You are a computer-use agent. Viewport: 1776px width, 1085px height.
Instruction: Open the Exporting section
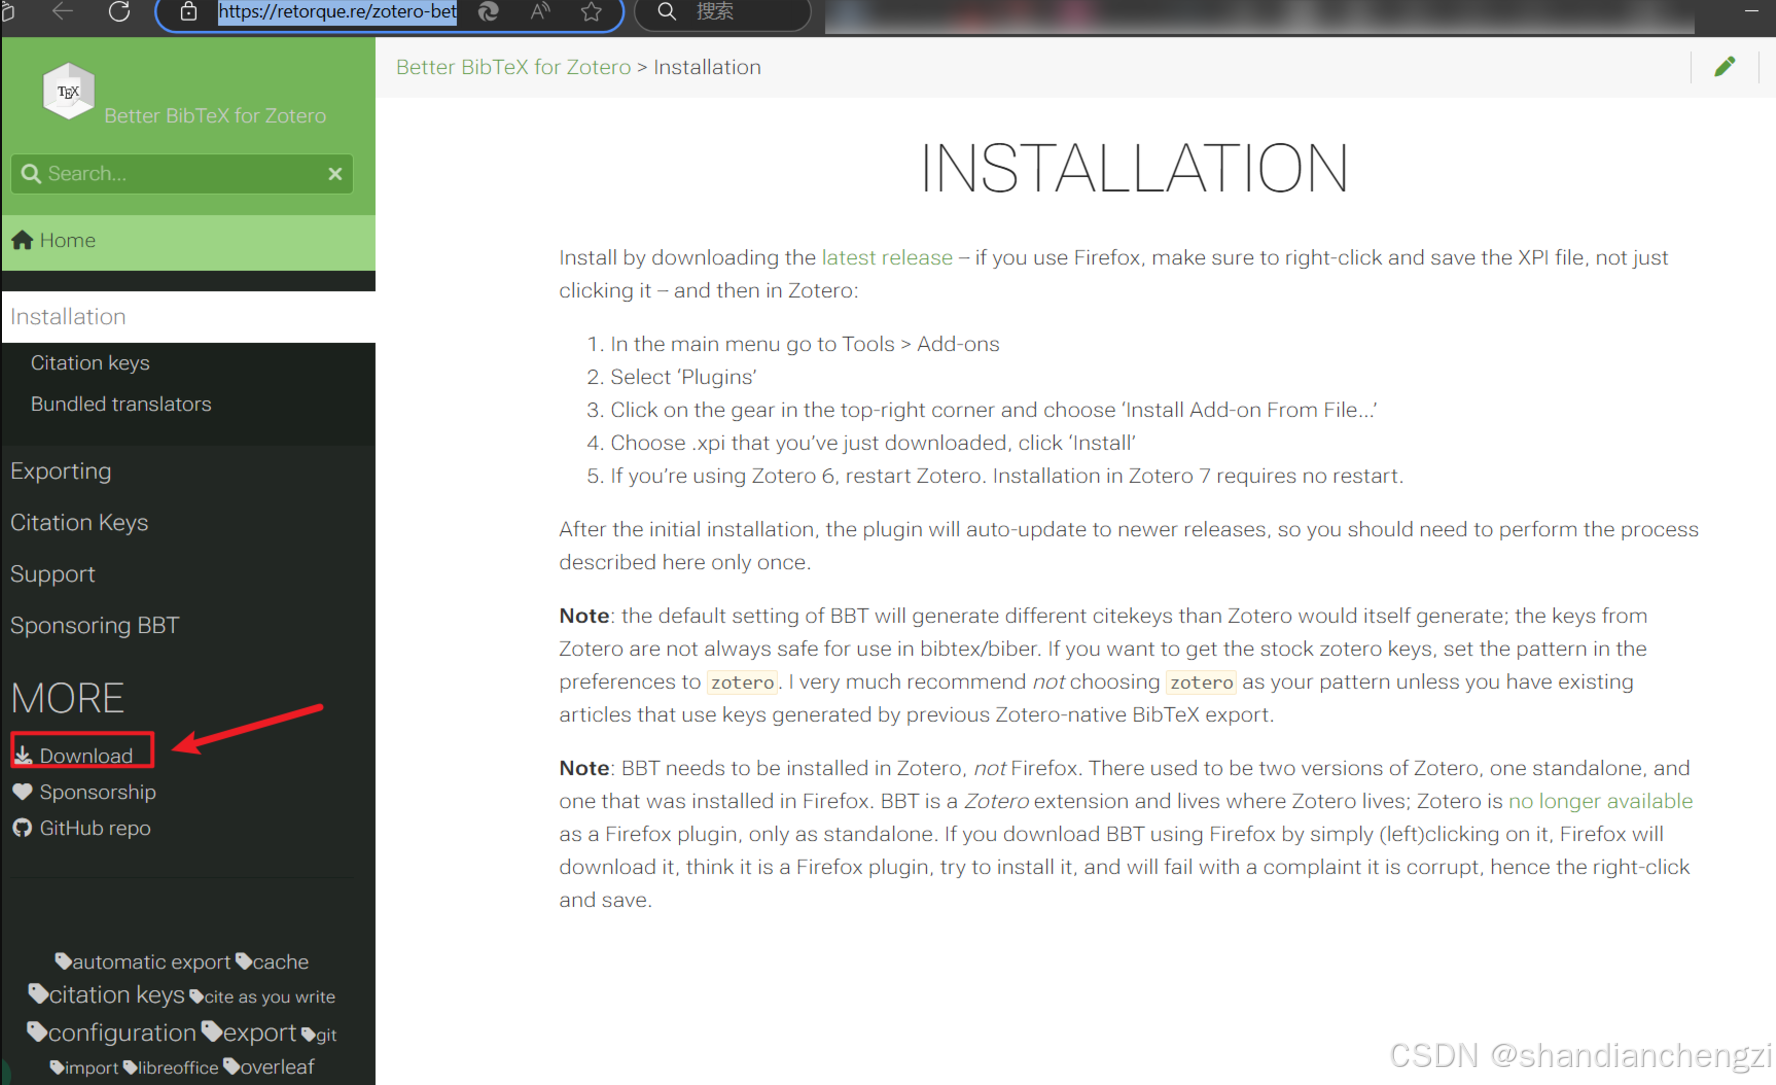point(61,471)
